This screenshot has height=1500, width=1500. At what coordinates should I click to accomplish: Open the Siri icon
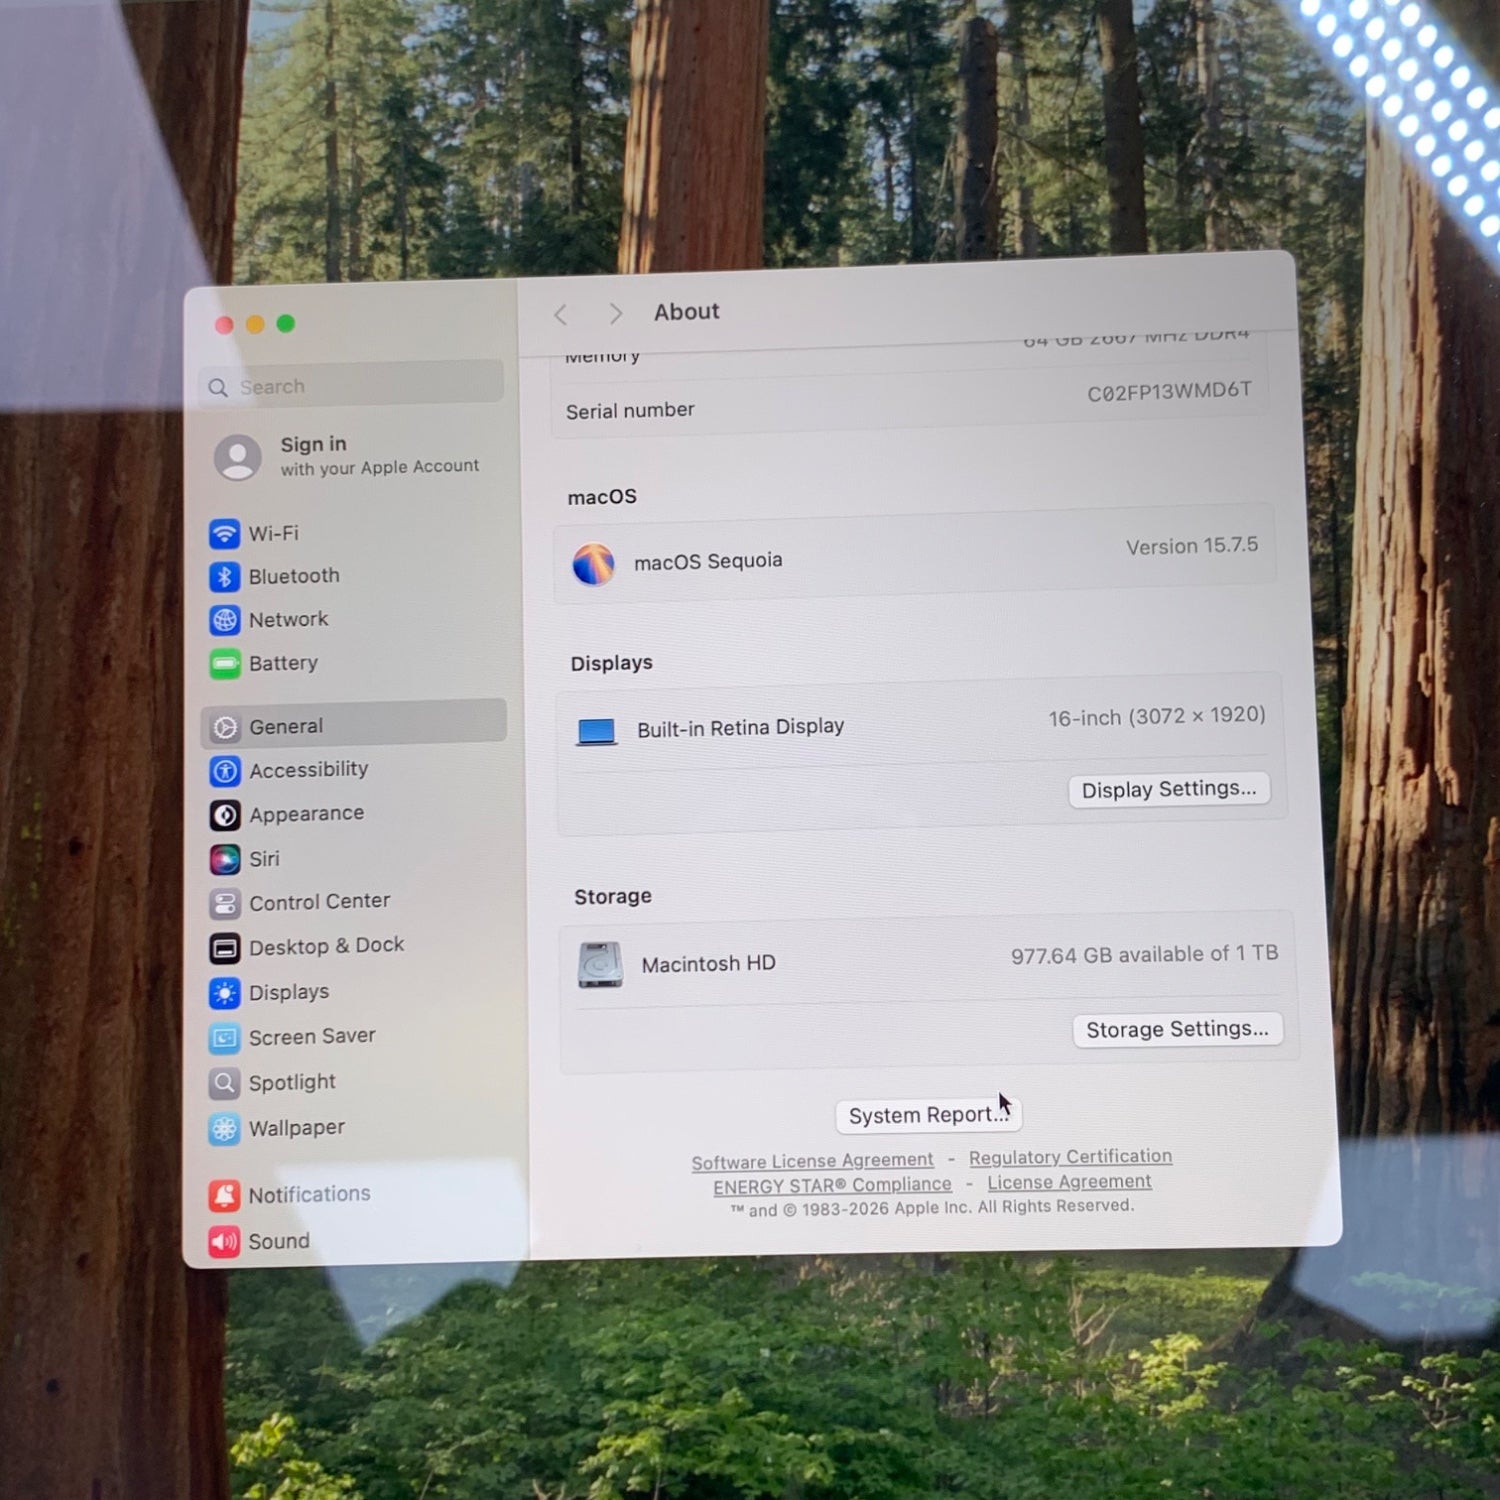pyautogui.click(x=225, y=859)
